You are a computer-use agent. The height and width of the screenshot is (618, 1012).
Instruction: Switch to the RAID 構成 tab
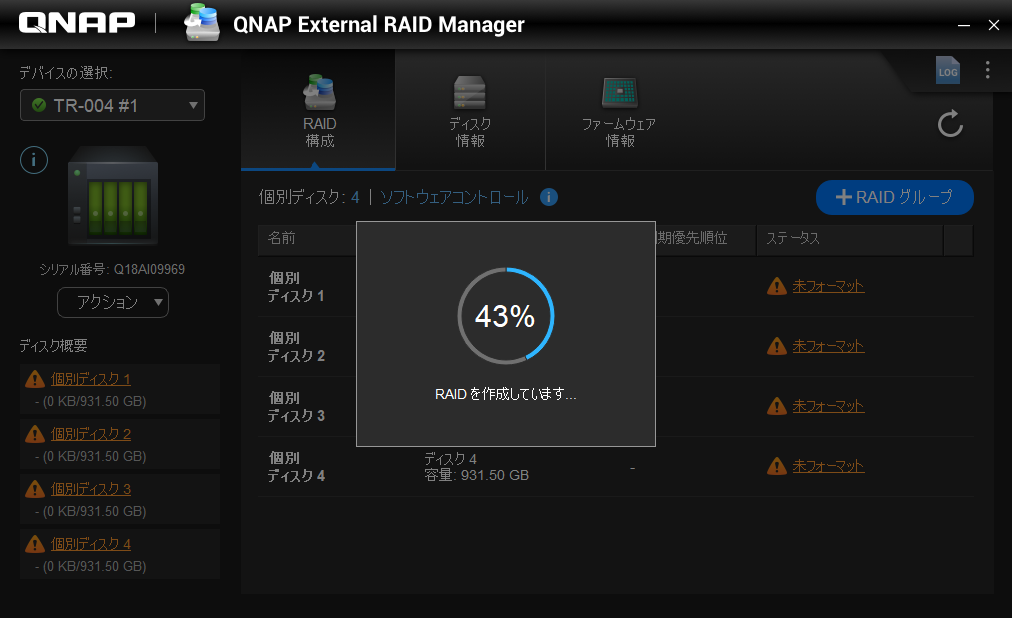tap(319, 113)
